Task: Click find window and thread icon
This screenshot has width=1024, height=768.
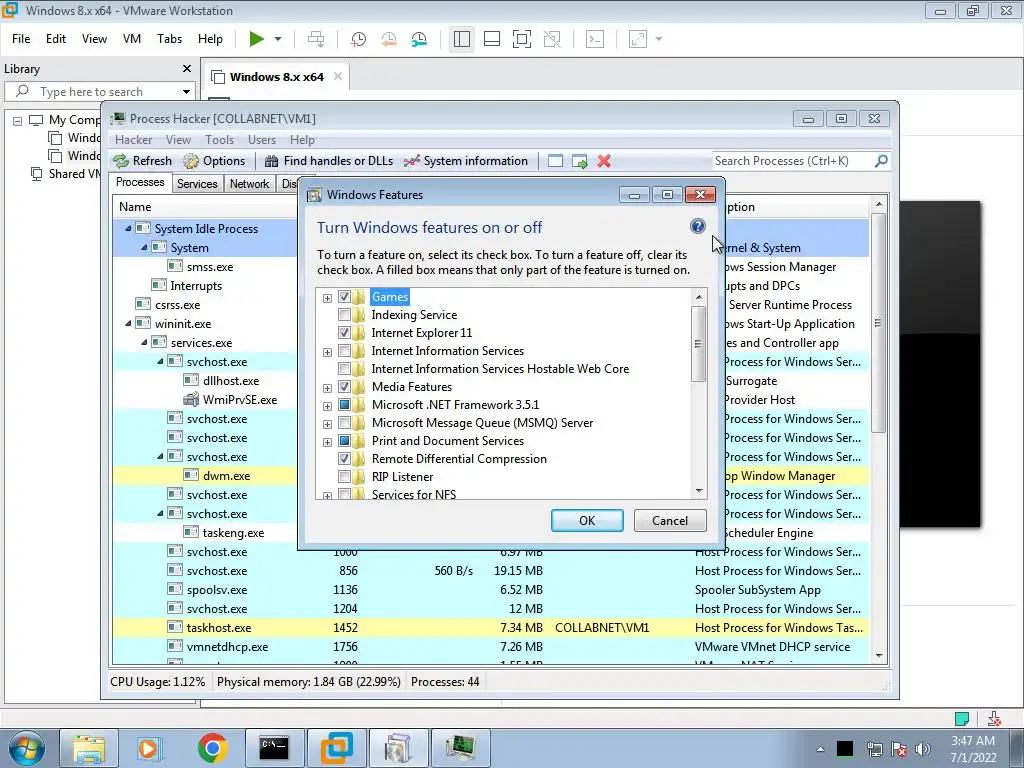Action: [579, 161]
